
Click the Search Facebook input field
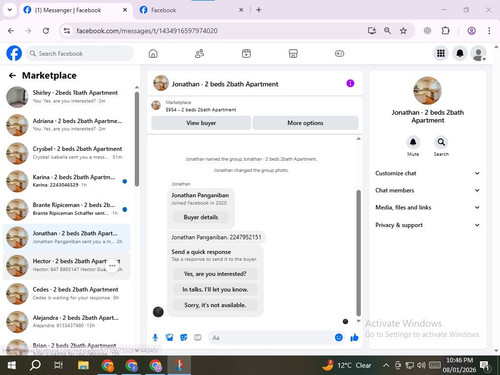pos(80,53)
